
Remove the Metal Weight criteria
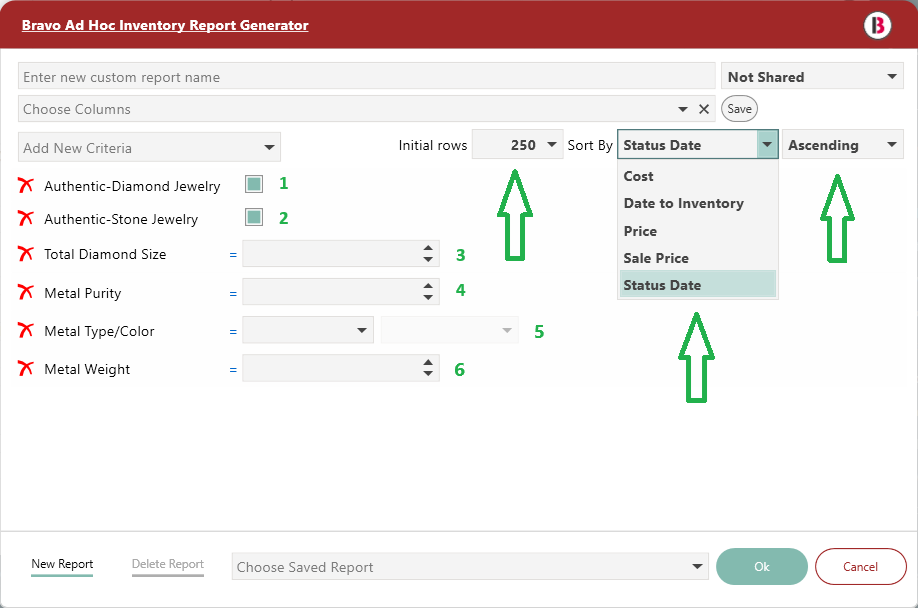click(x=26, y=369)
